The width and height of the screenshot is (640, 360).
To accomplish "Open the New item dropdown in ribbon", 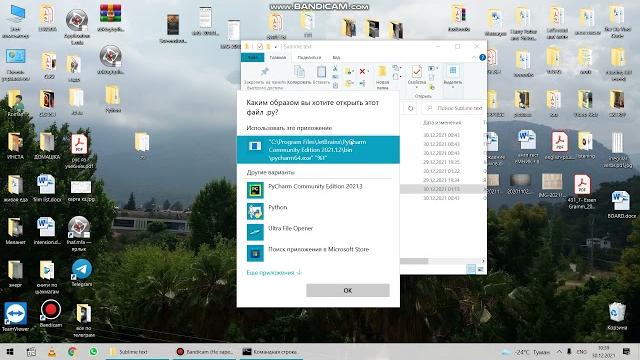I will point(396,68).
